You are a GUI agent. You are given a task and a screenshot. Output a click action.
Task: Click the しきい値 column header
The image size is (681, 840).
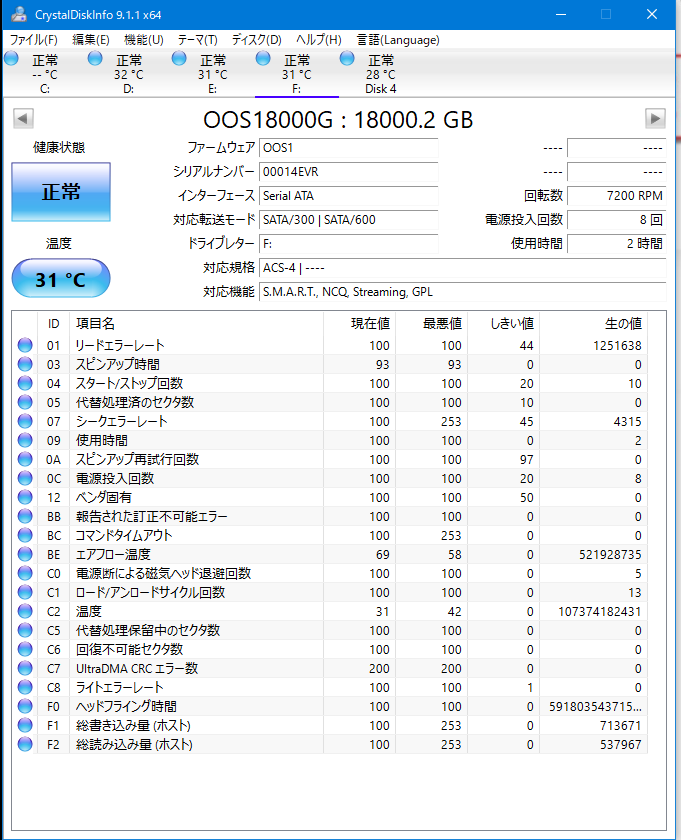(x=503, y=324)
